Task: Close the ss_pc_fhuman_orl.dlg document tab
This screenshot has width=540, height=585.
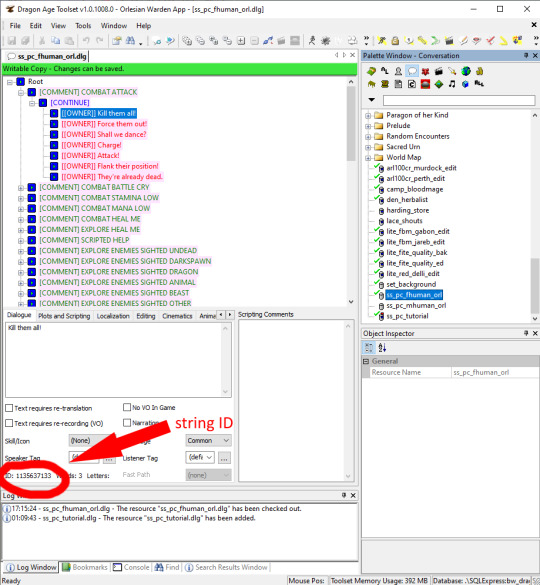Action: [x=352, y=55]
